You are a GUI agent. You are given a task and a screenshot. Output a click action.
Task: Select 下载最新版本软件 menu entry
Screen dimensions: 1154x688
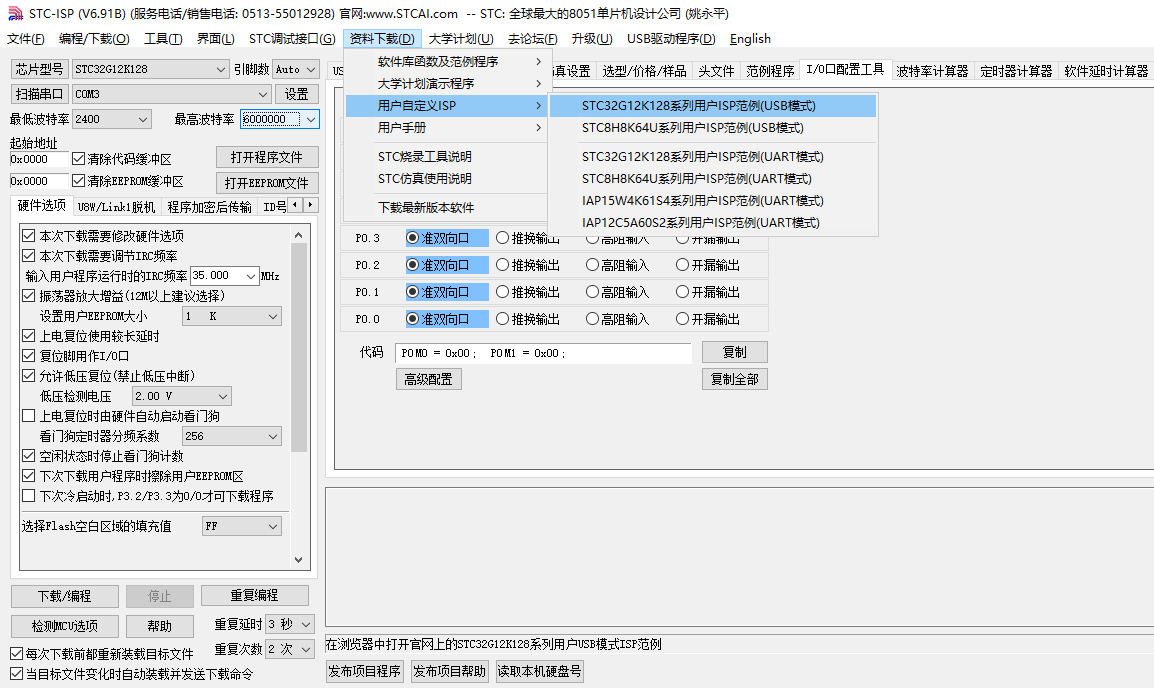pyautogui.click(x=446, y=208)
